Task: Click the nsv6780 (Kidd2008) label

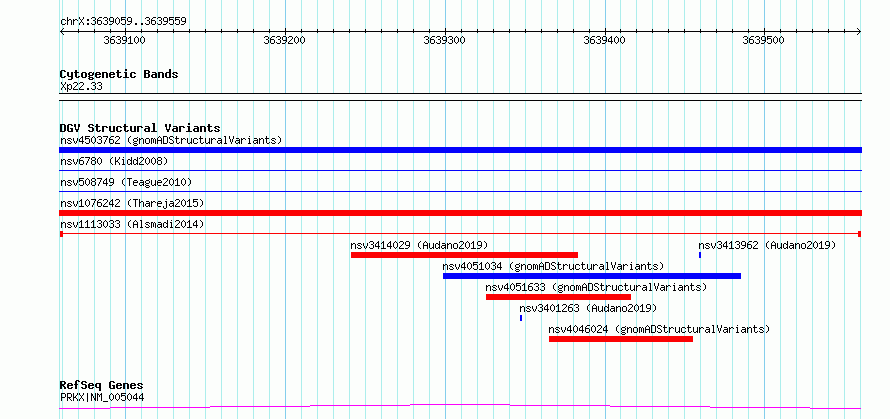Action: pyautogui.click(x=114, y=161)
